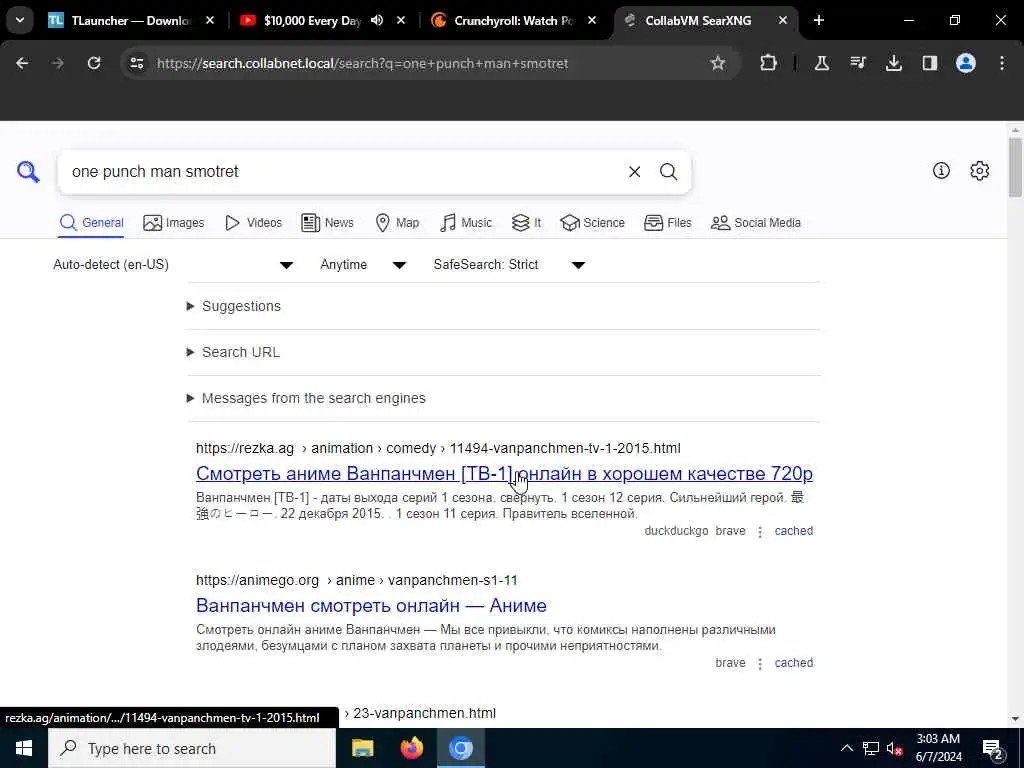Click the muted volume tray icon
Viewport: 1024px width, 768px height.
(x=894, y=748)
